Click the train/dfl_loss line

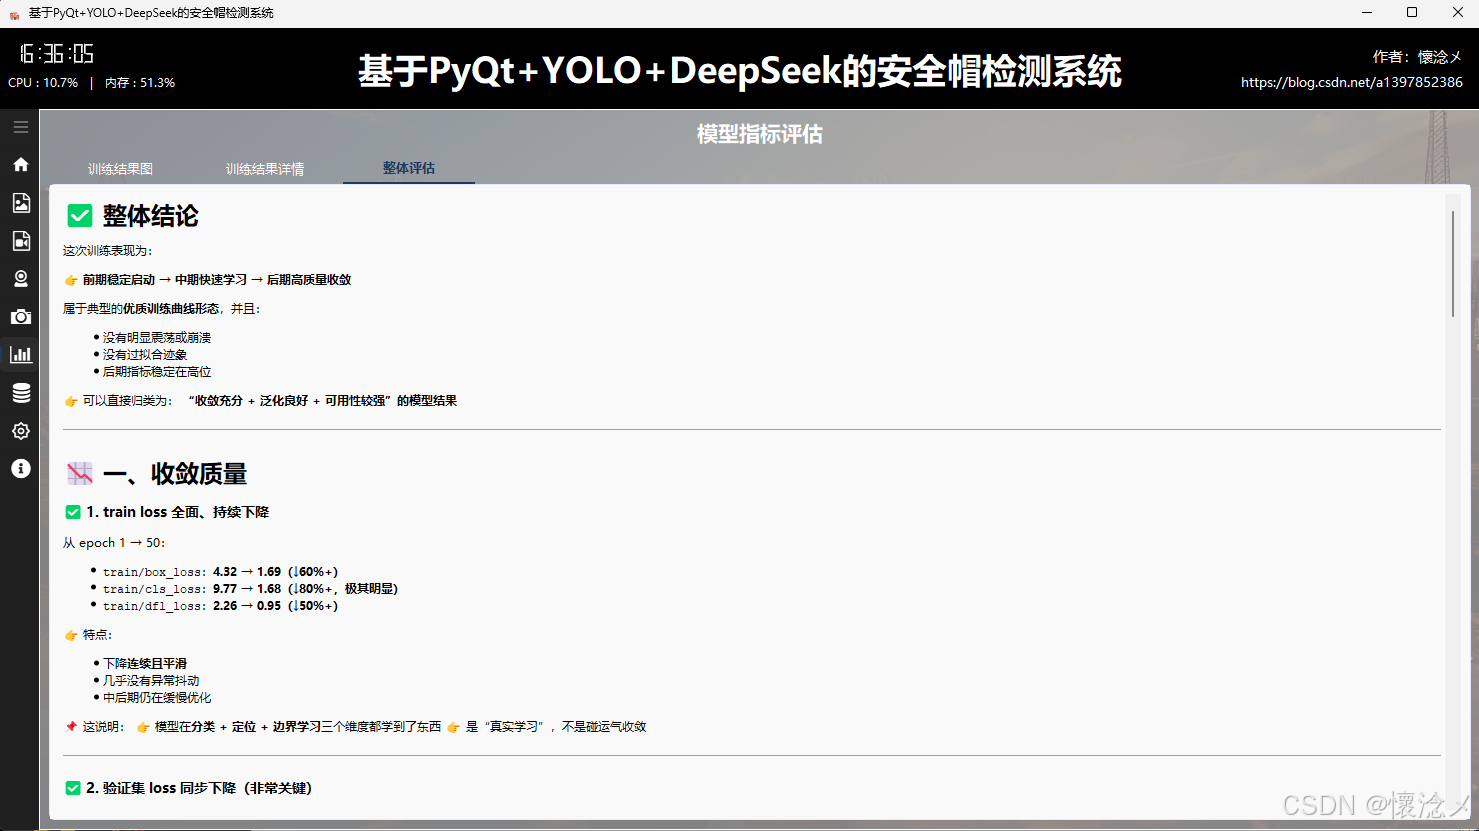pos(220,606)
